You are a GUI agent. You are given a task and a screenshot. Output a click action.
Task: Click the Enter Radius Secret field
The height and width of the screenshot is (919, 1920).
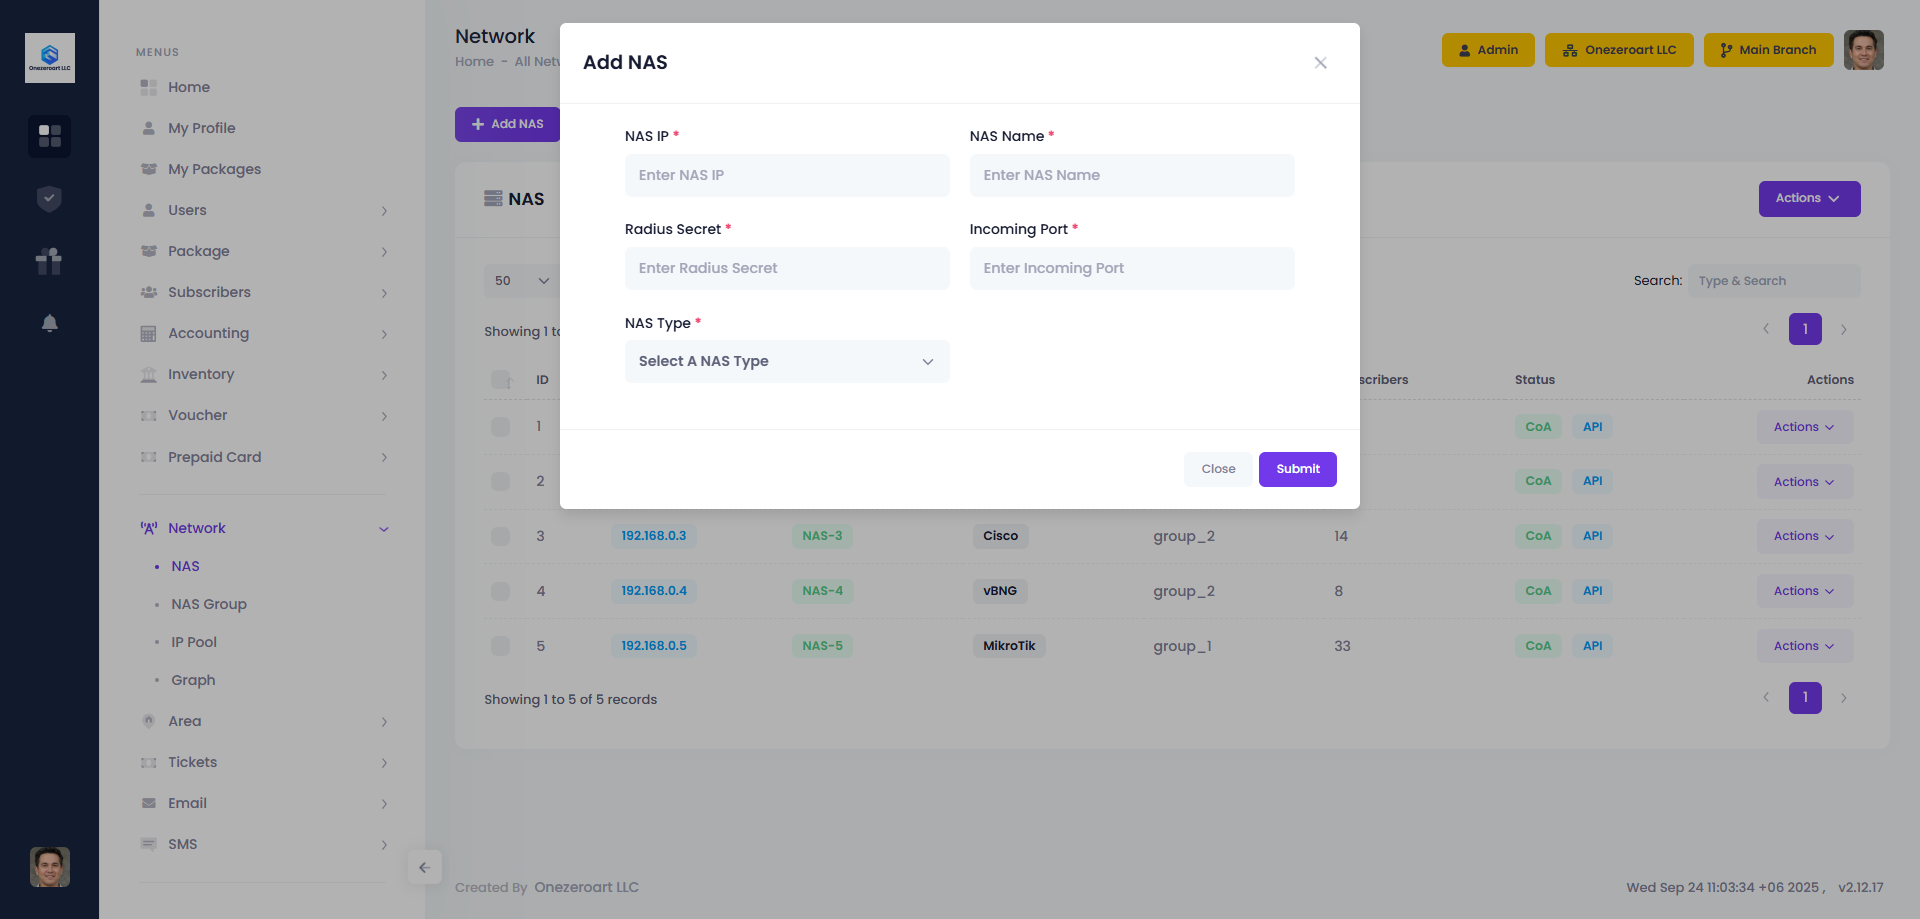tap(787, 268)
